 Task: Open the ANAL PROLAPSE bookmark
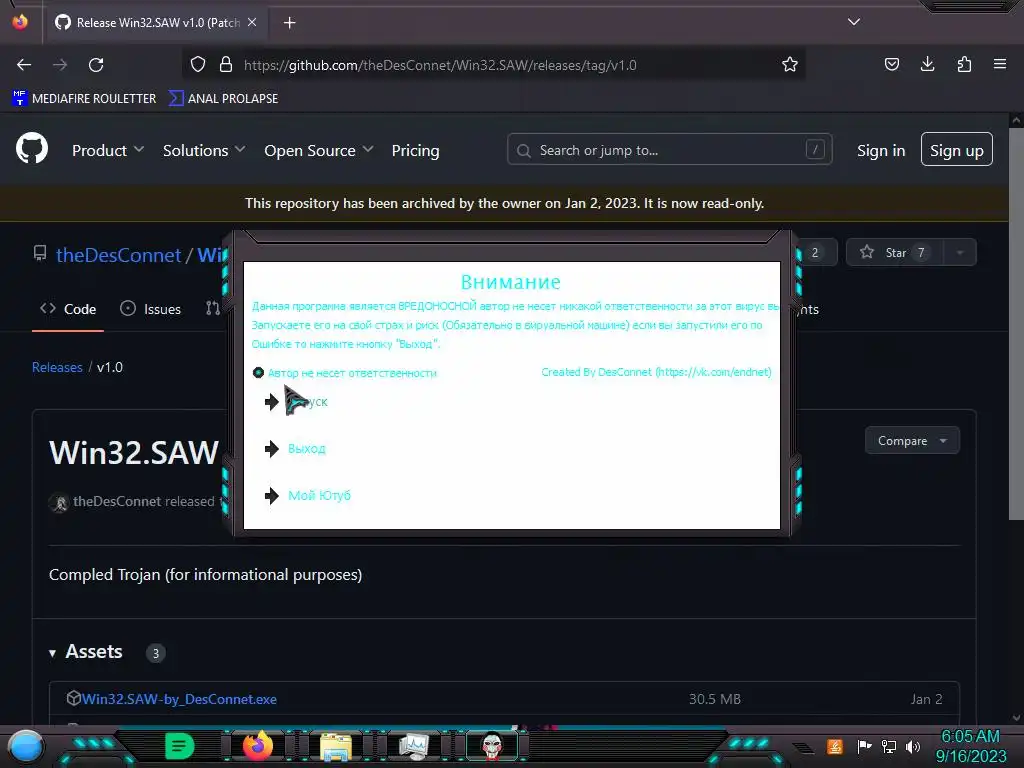pyautogui.click(x=223, y=99)
